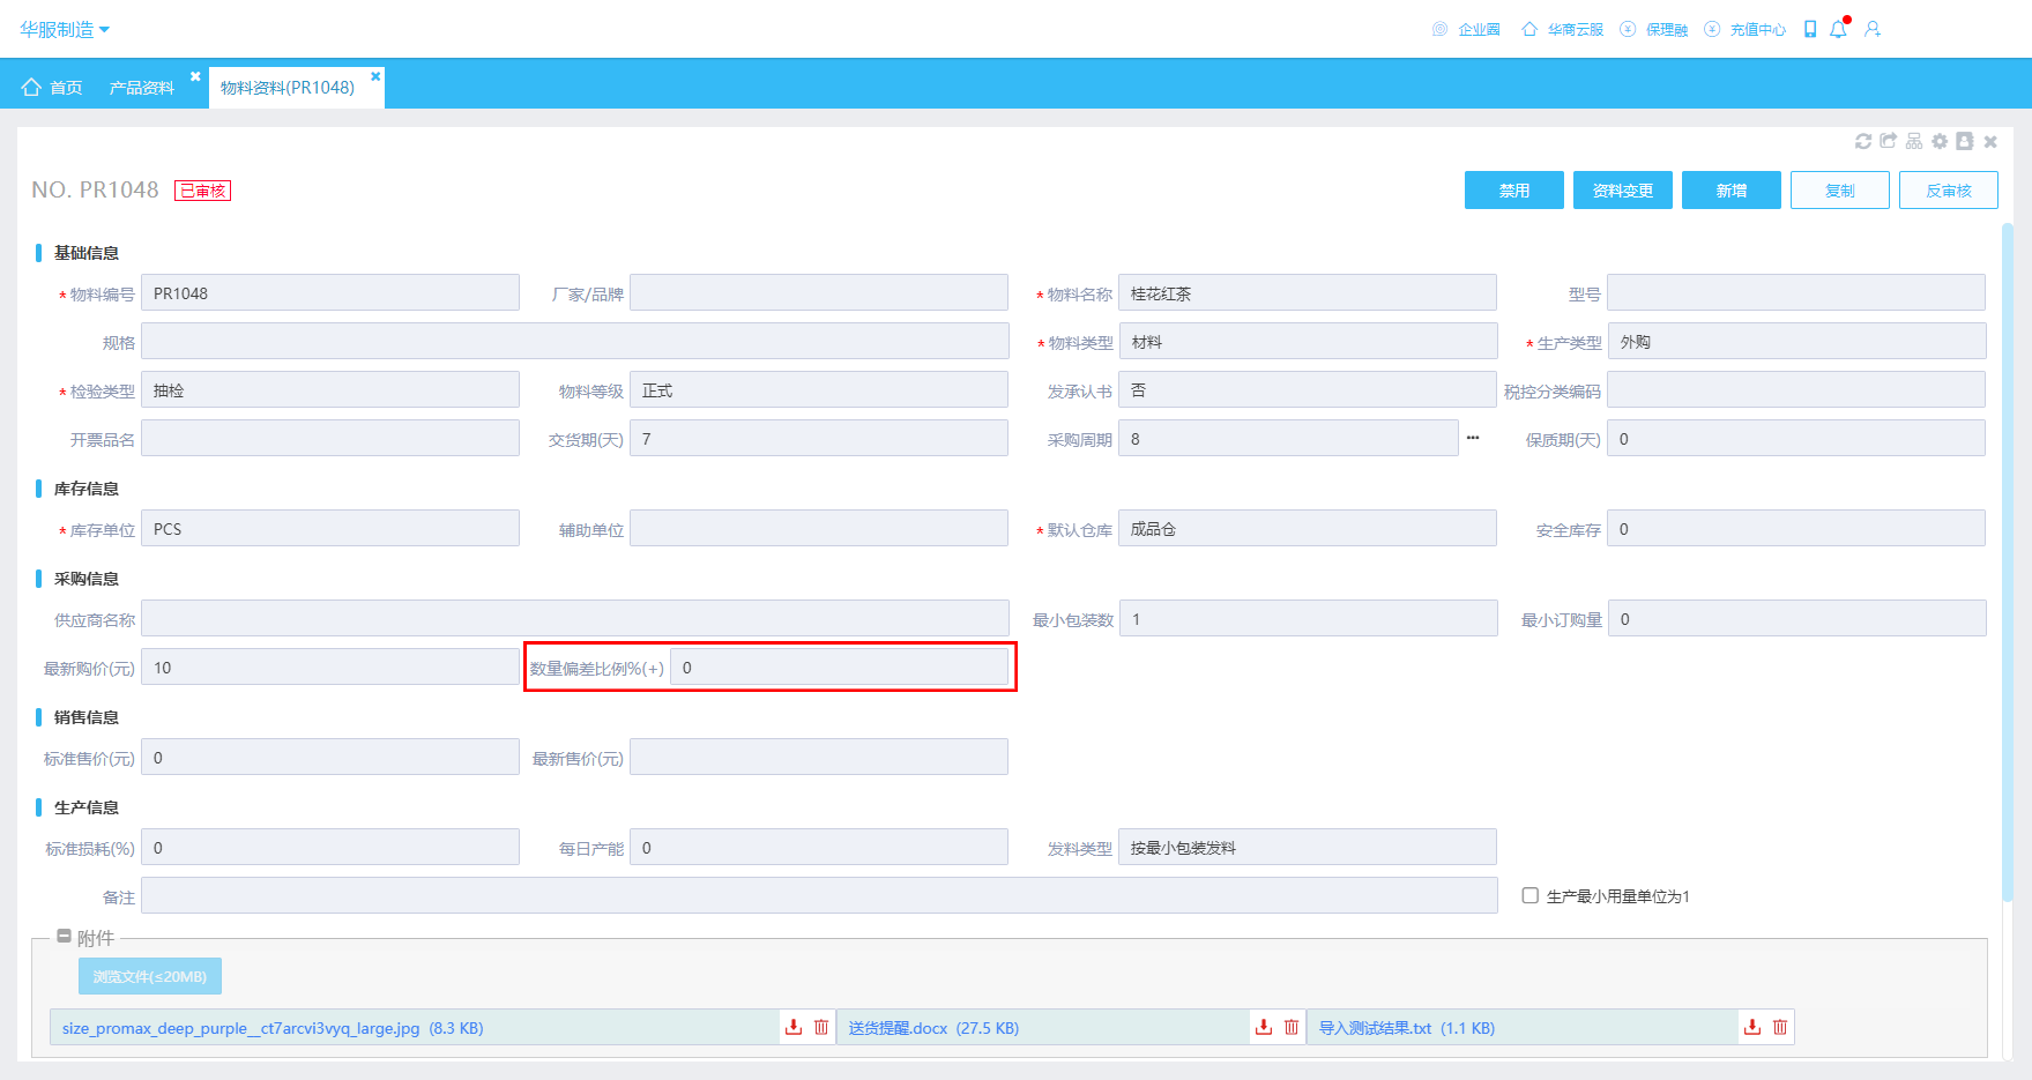This screenshot has width=2032, height=1080.
Task: Click the contact book icon
Action: [x=1965, y=142]
